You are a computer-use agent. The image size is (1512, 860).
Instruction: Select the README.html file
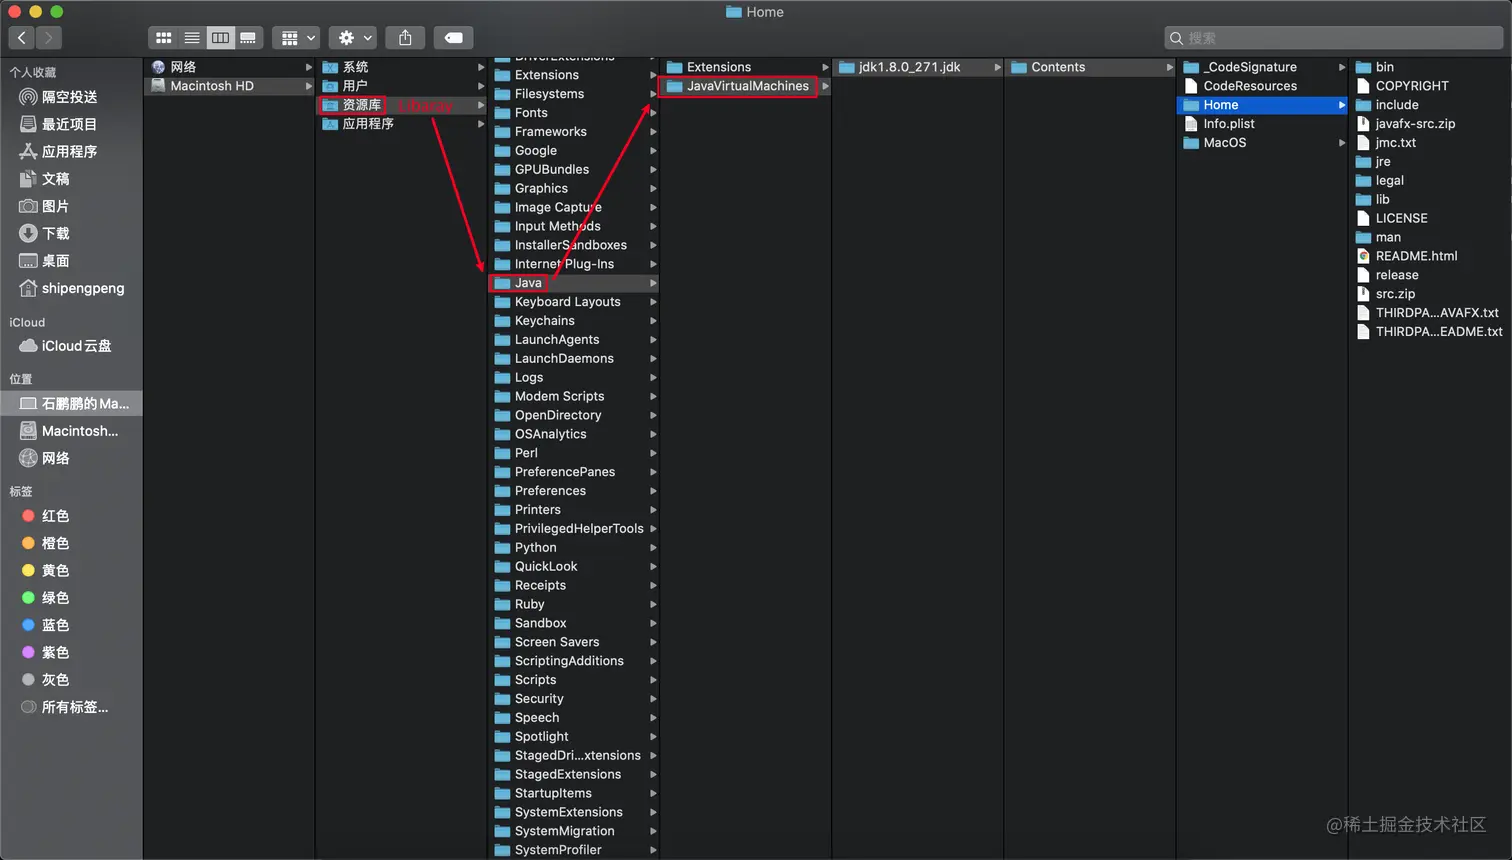coord(1430,256)
